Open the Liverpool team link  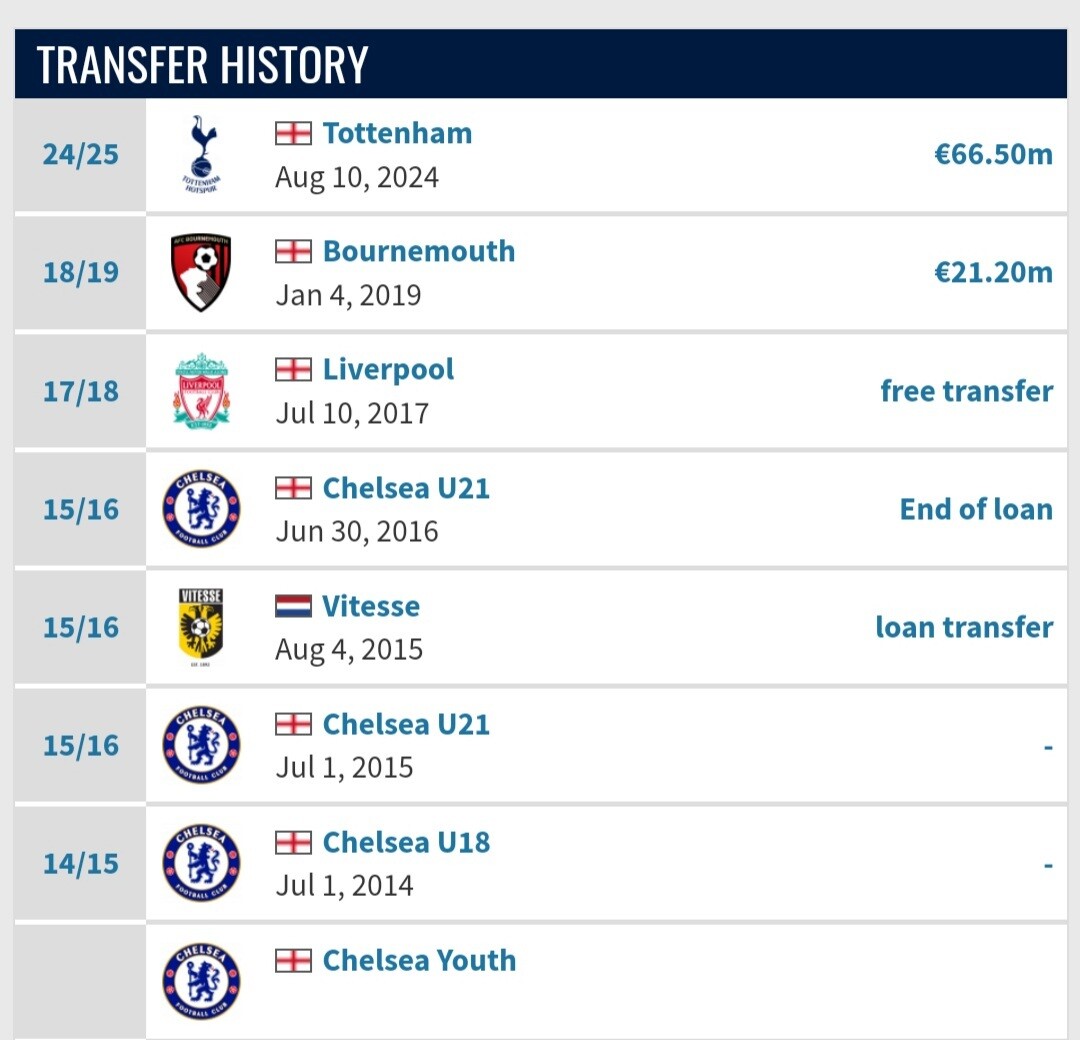click(388, 370)
